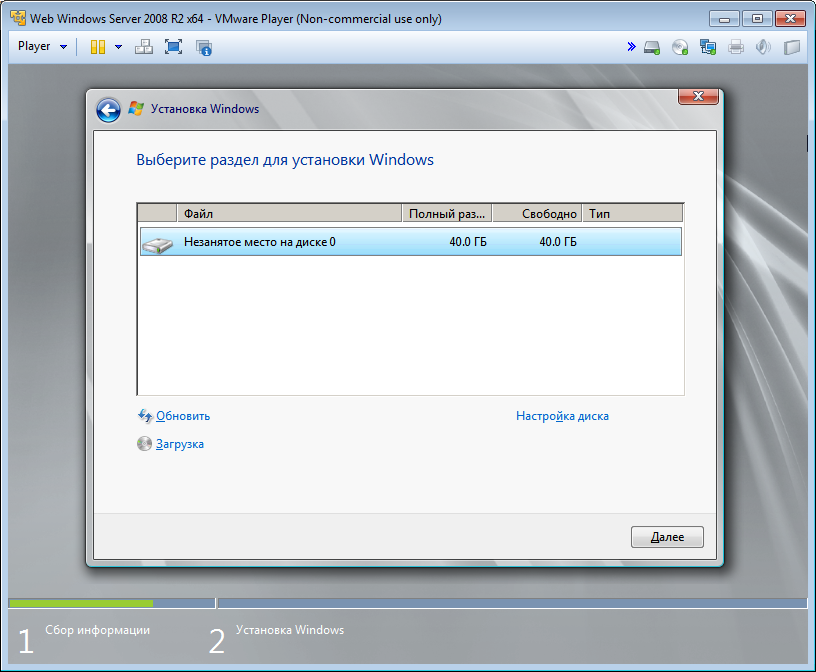This screenshot has height=672, width=816.
Task: Click the sound card device icon
Action: coord(763,47)
